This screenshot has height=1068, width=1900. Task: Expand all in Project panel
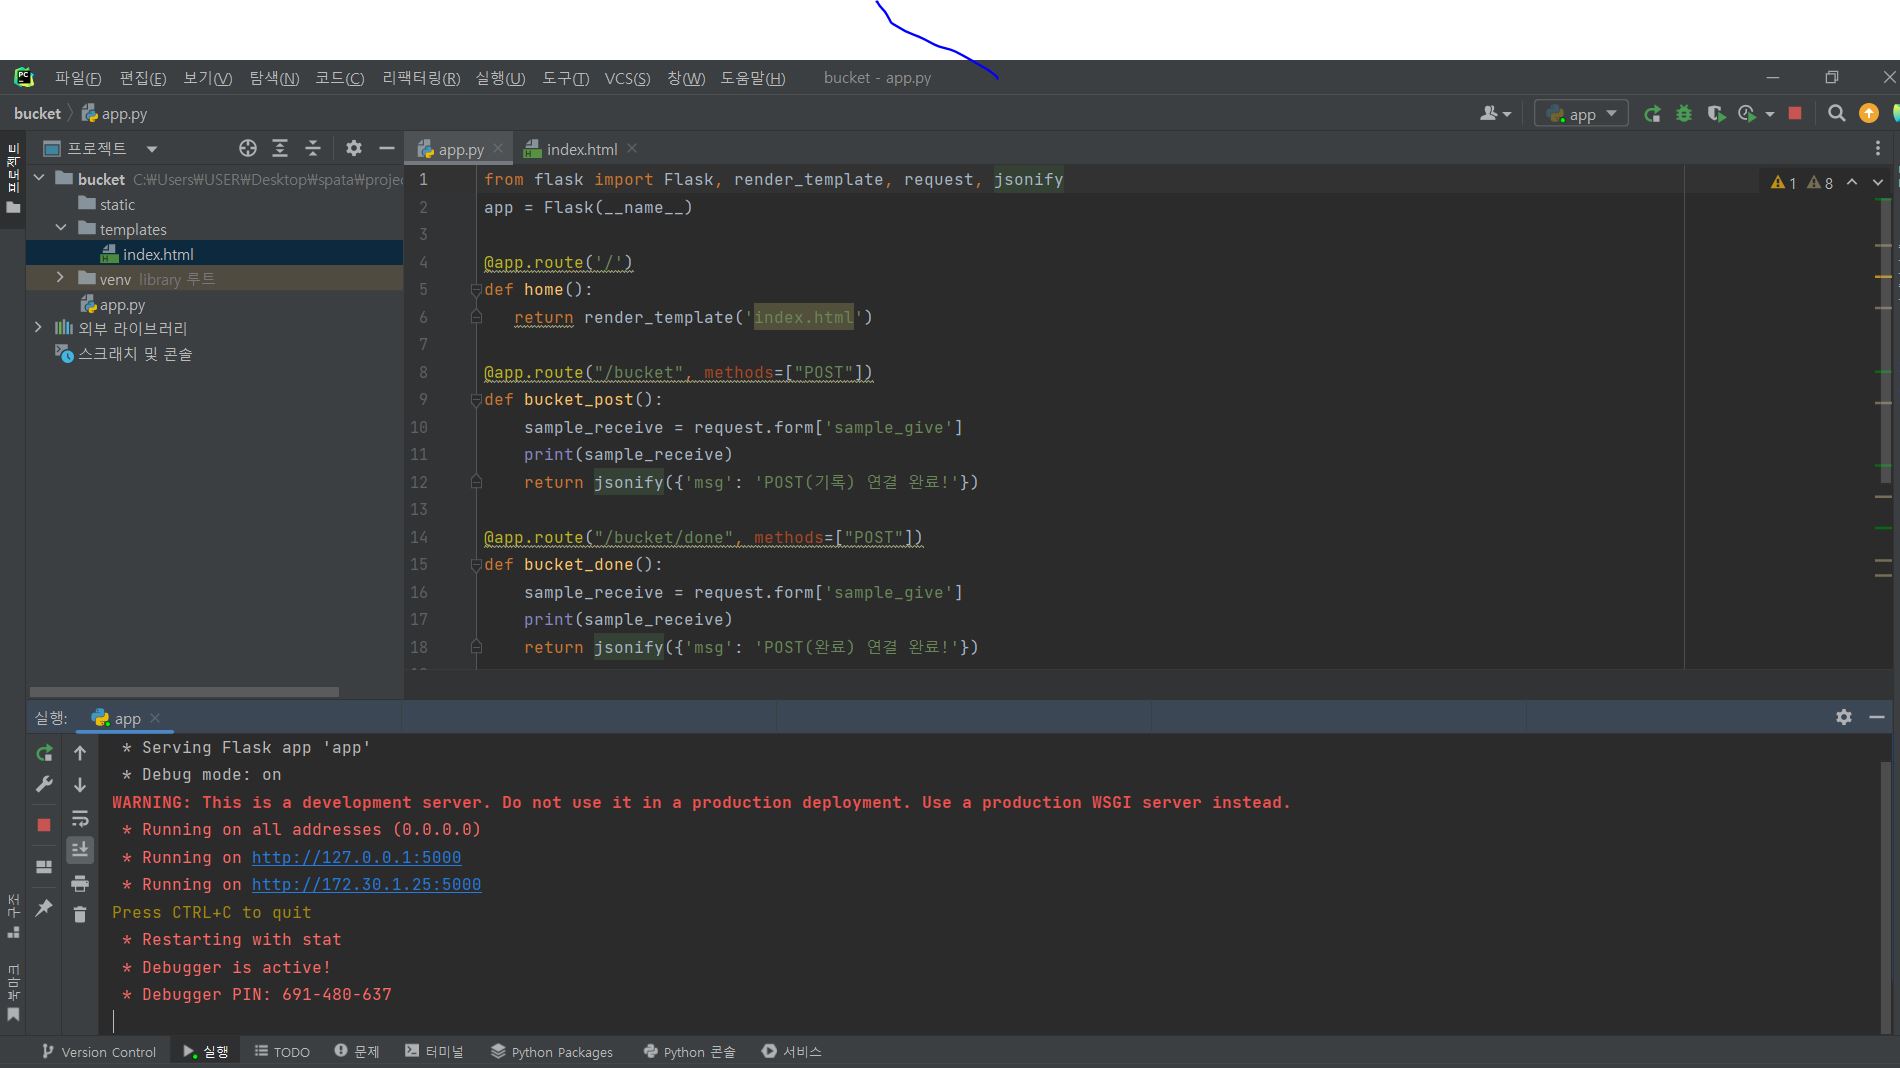coord(280,148)
